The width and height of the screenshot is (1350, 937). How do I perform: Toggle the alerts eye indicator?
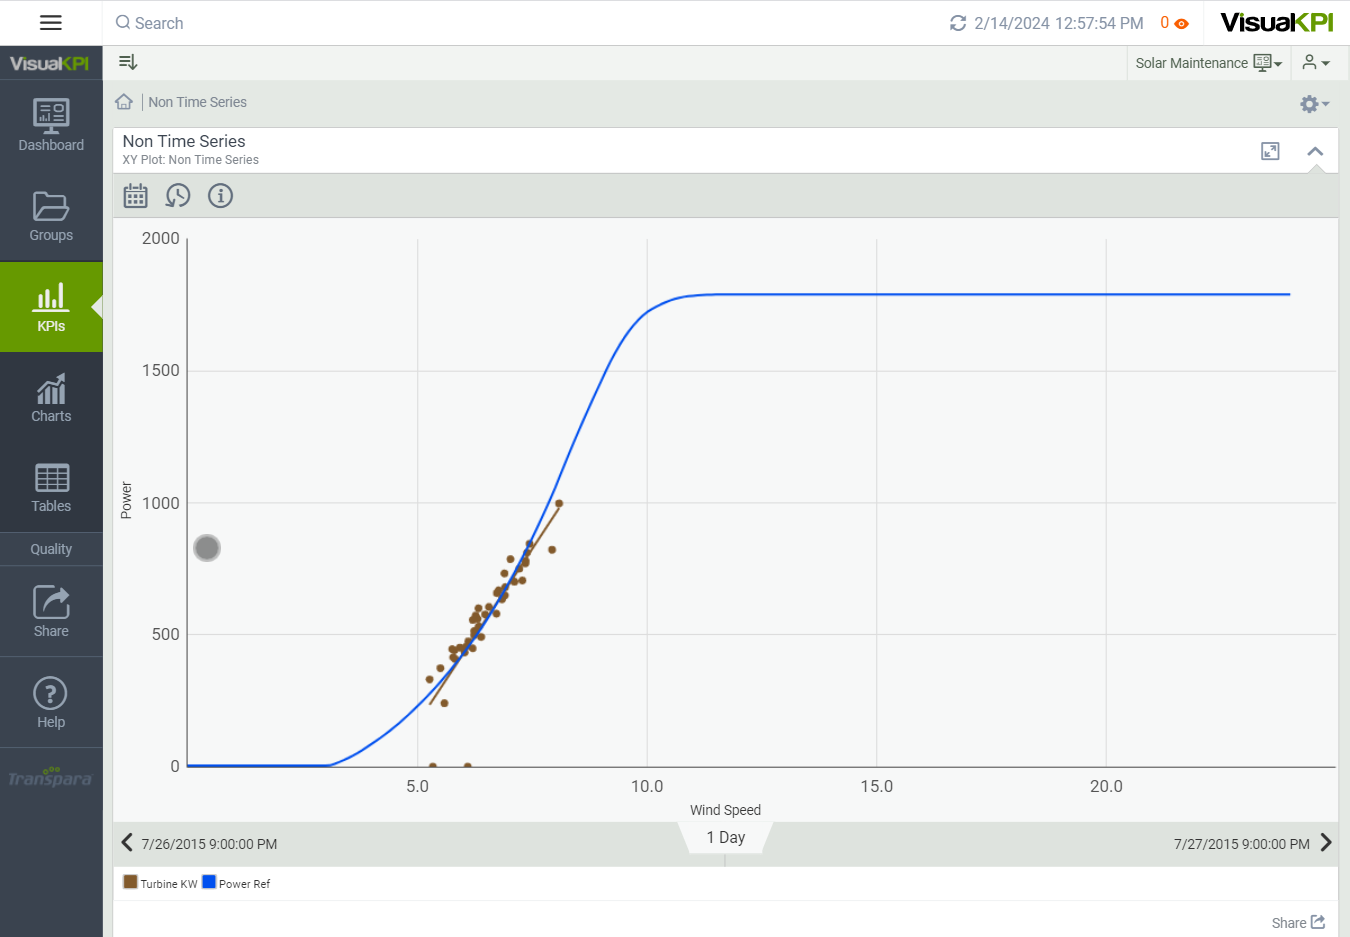pyautogui.click(x=1181, y=24)
